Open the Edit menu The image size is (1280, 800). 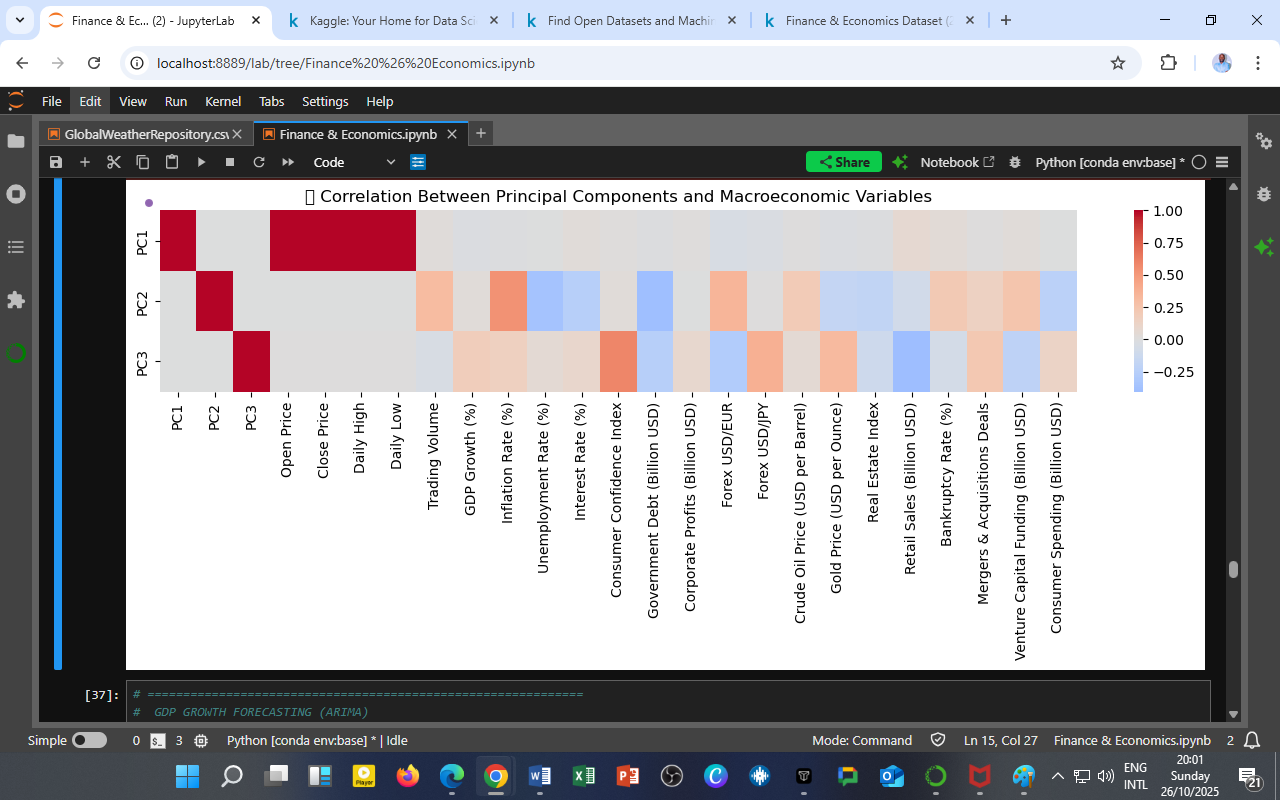tap(90, 101)
